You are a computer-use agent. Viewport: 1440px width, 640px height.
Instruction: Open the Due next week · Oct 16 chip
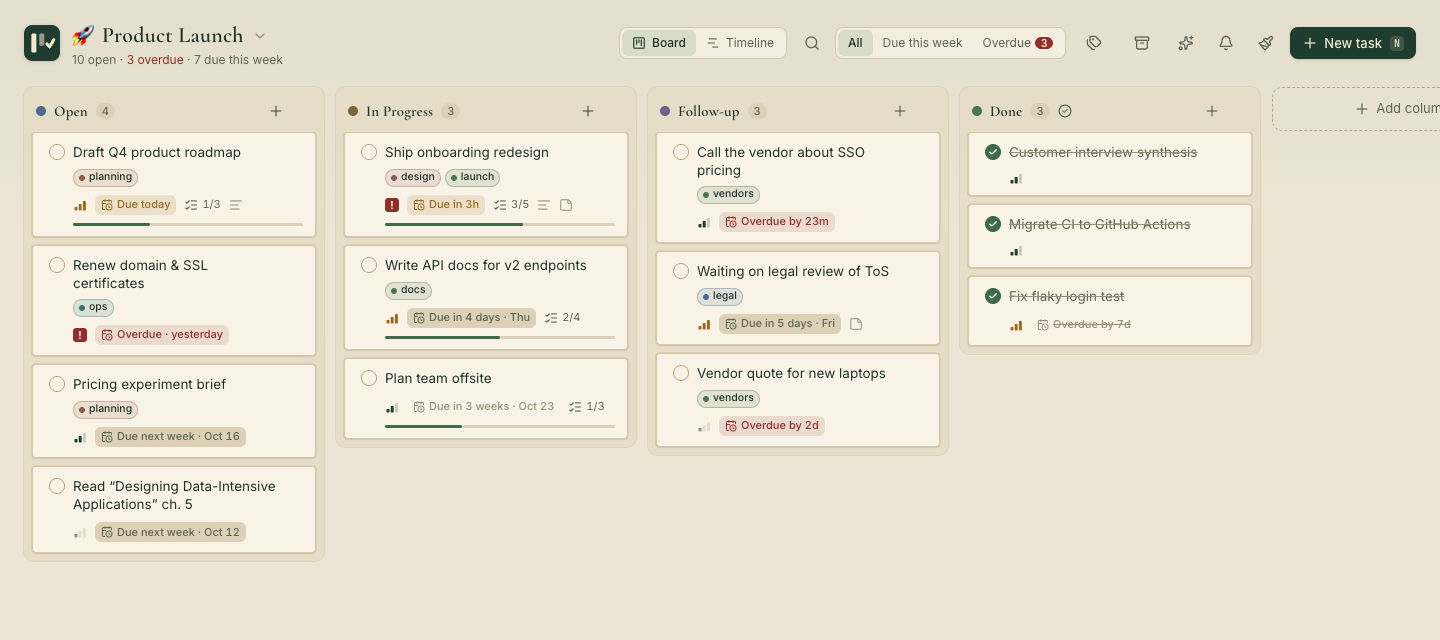[170, 437]
